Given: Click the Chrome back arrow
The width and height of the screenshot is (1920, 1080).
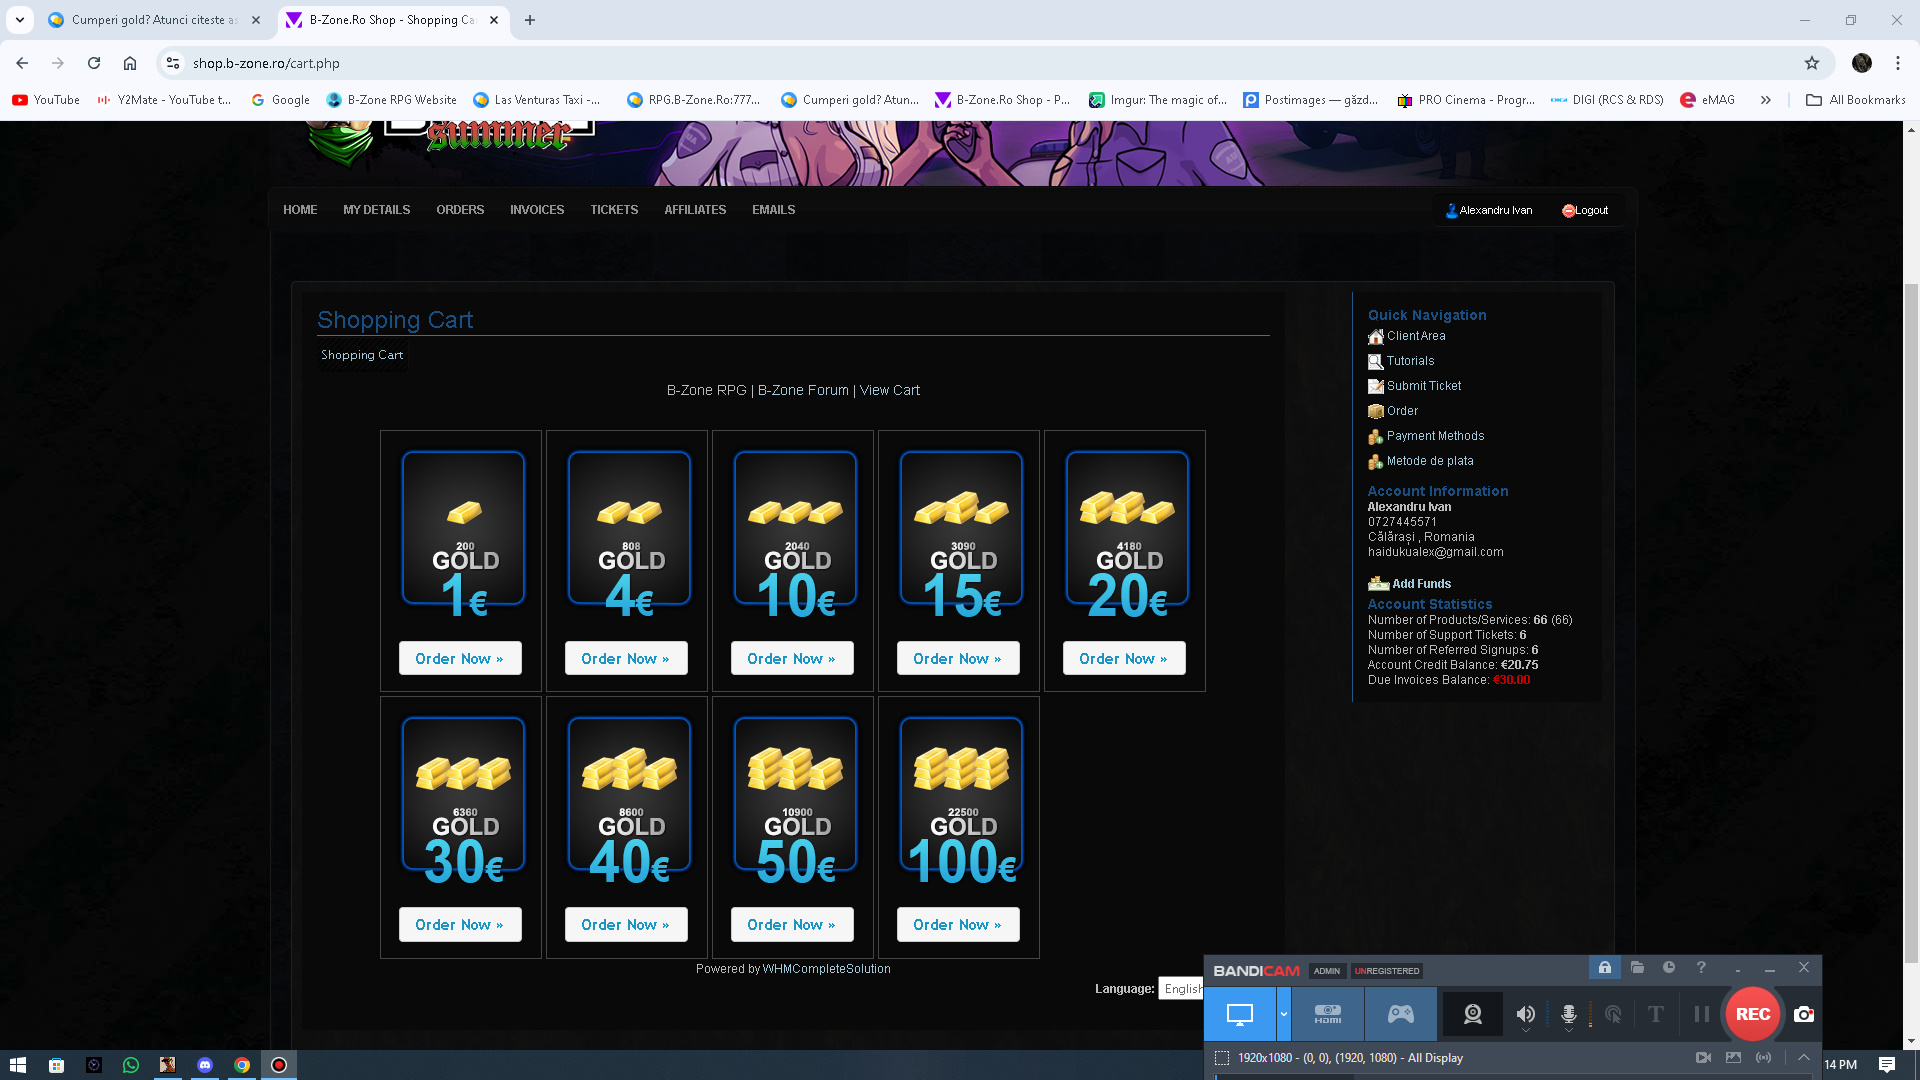Looking at the screenshot, I should pos(22,63).
